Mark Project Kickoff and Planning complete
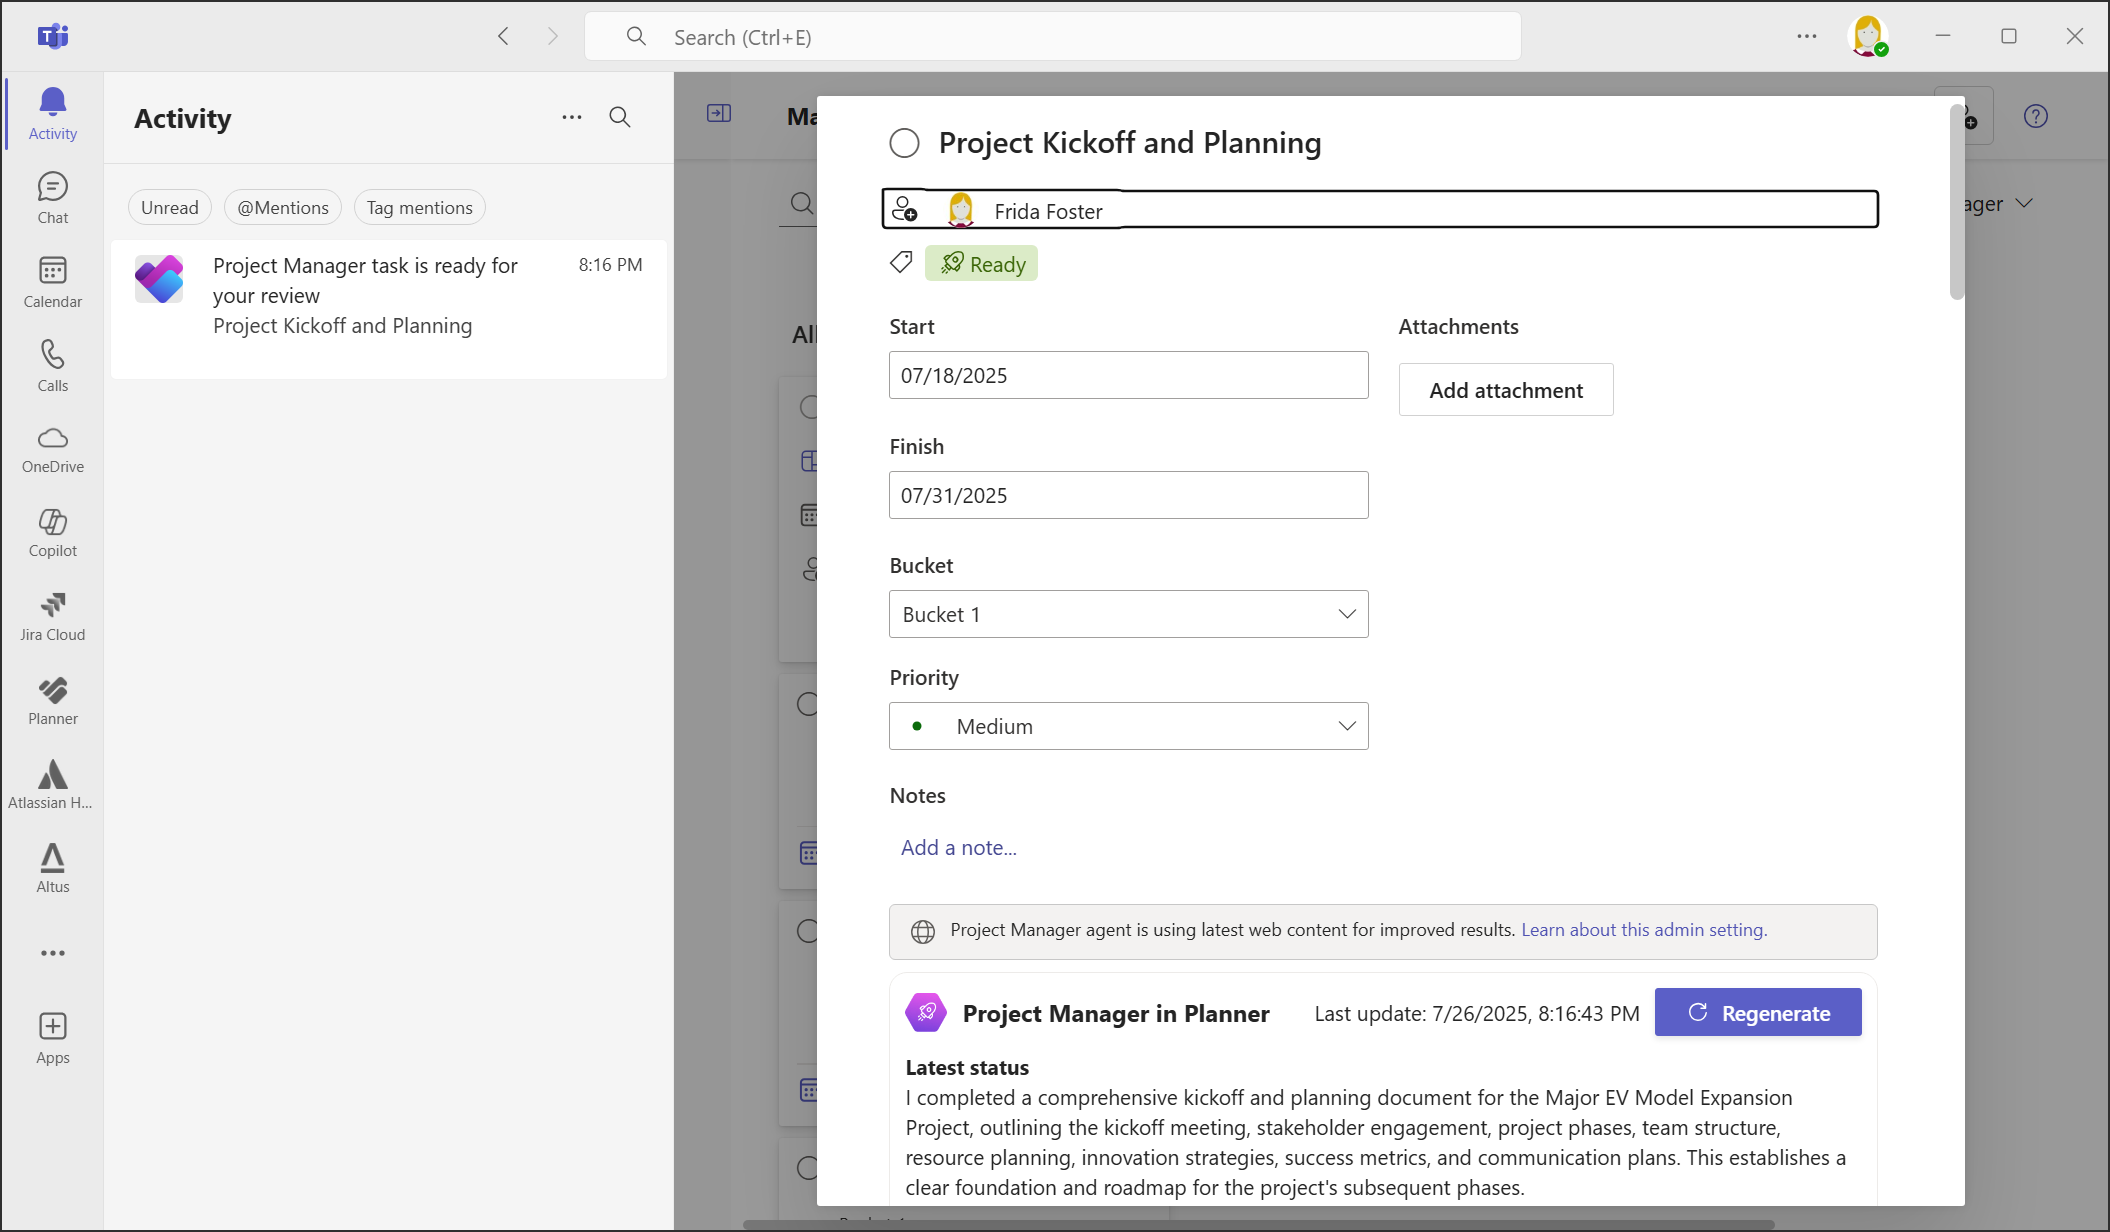Image resolution: width=2110 pixels, height=1232 pixels. tap(905, 143)
